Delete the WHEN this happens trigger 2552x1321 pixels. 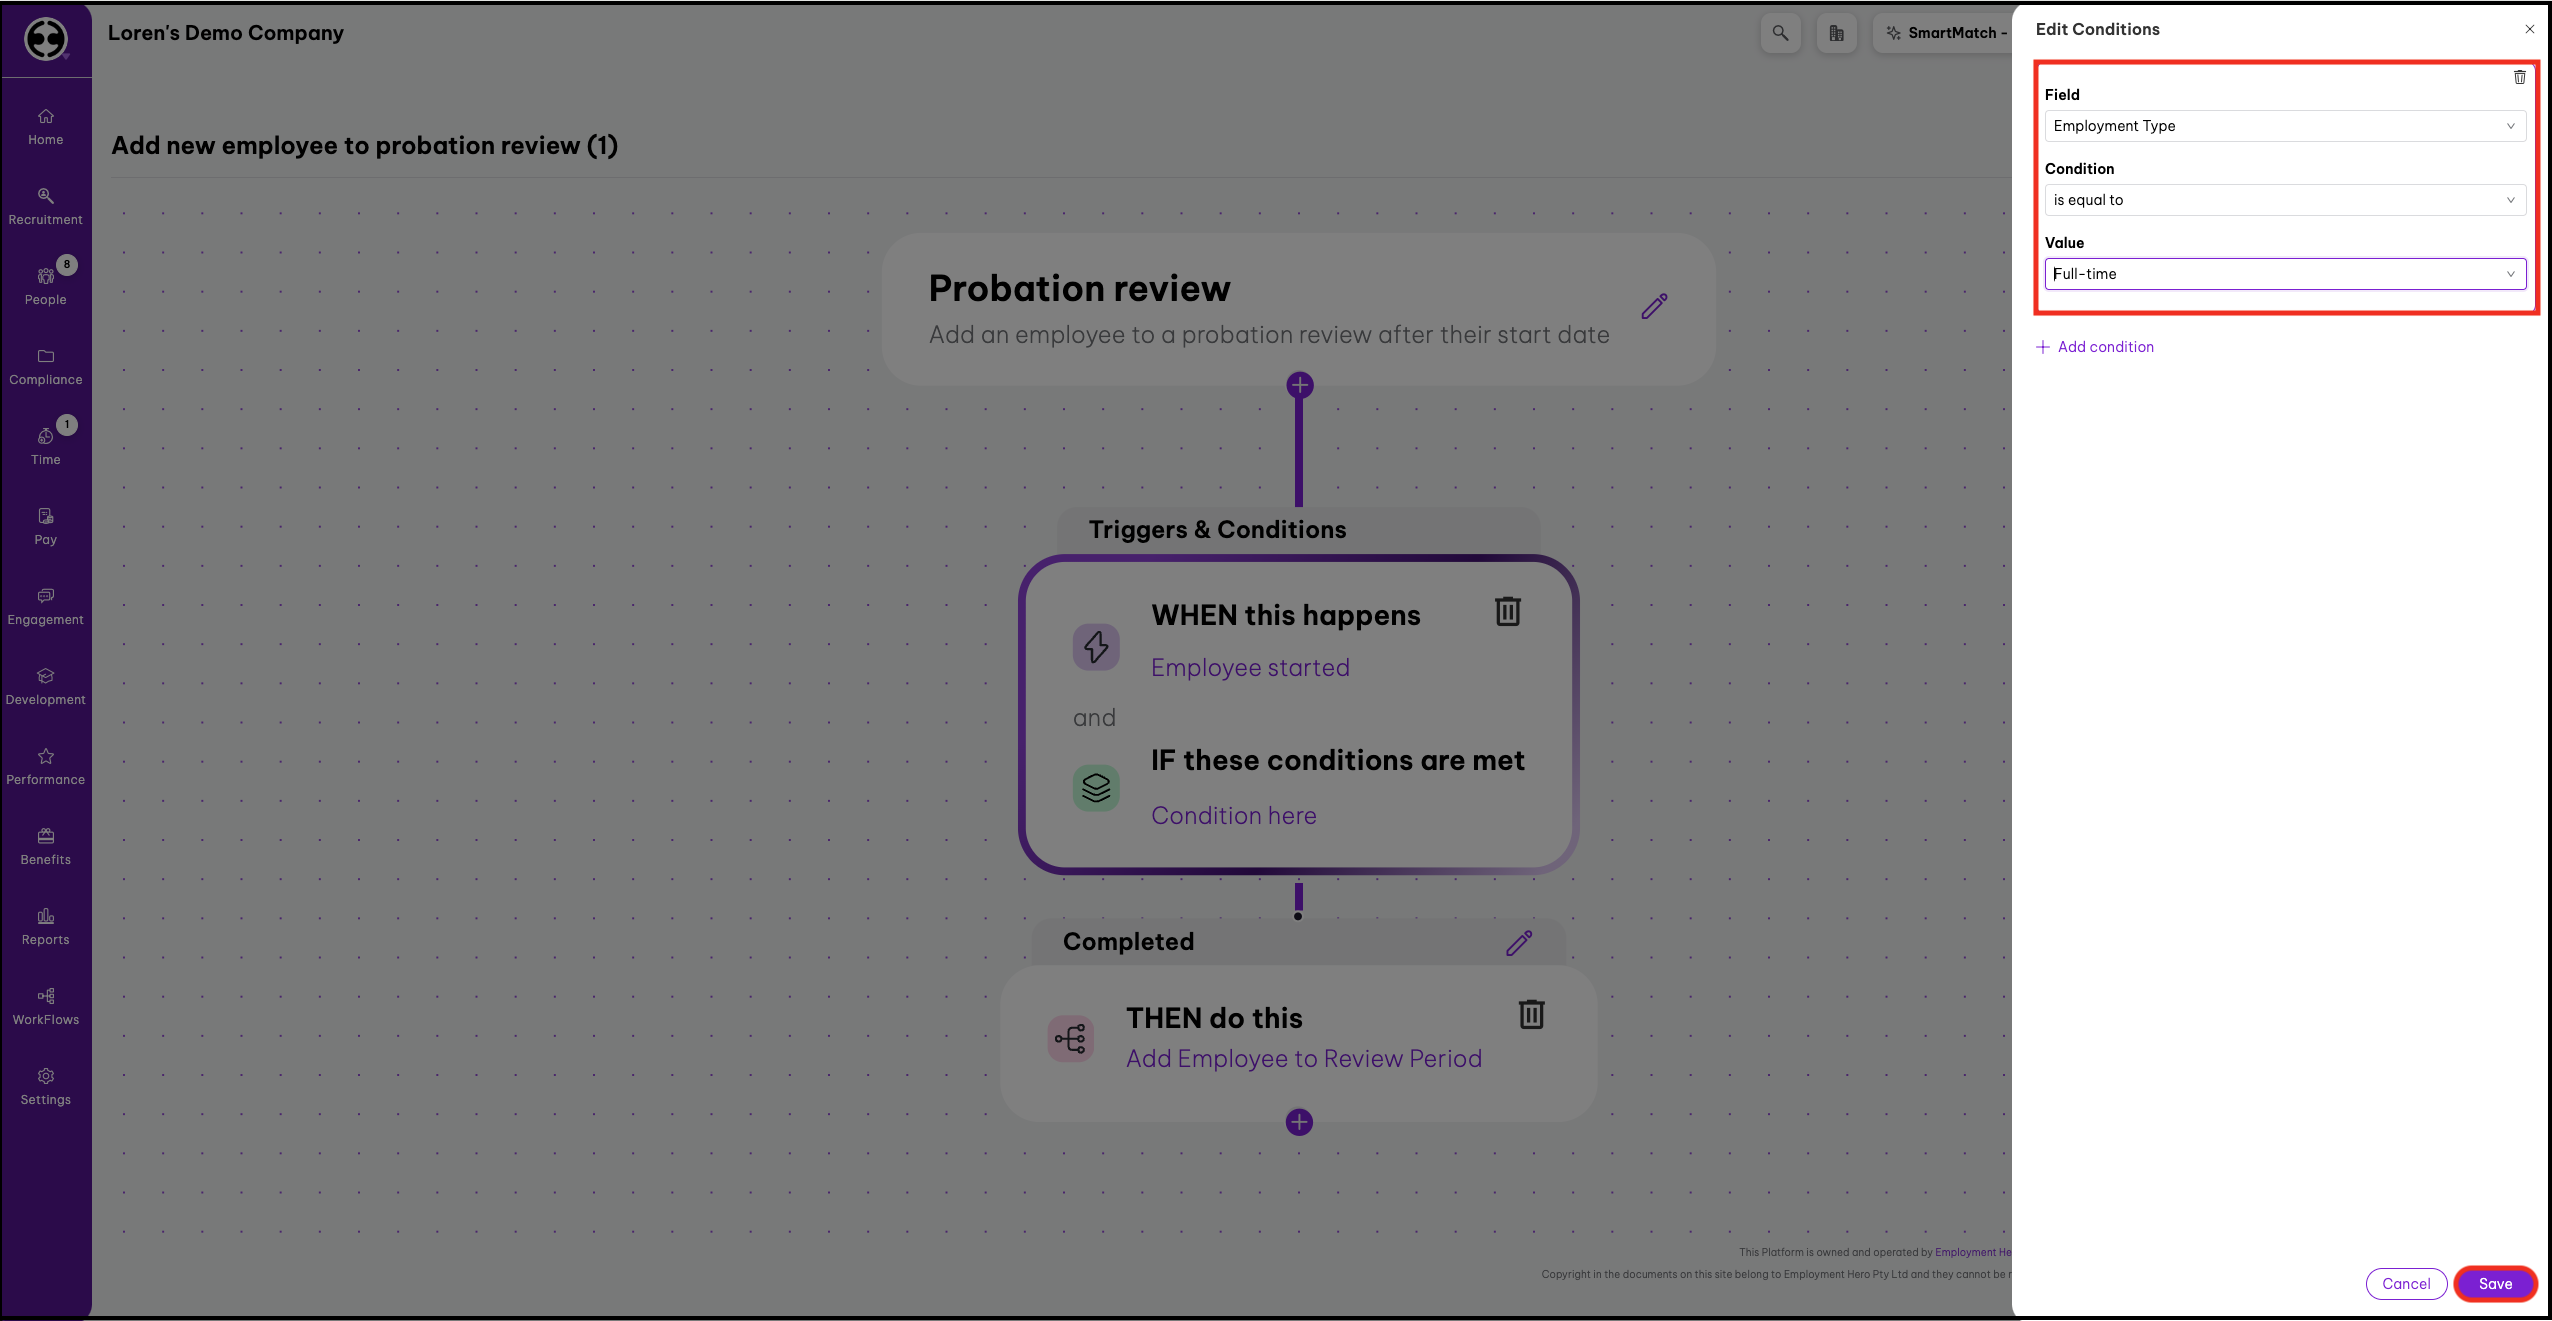pos(1507,611)
